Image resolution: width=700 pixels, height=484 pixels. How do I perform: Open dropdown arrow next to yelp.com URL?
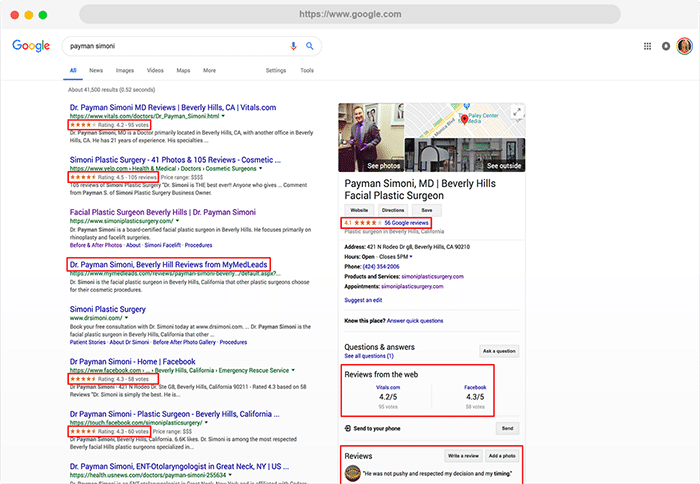(x=261, y=169)
